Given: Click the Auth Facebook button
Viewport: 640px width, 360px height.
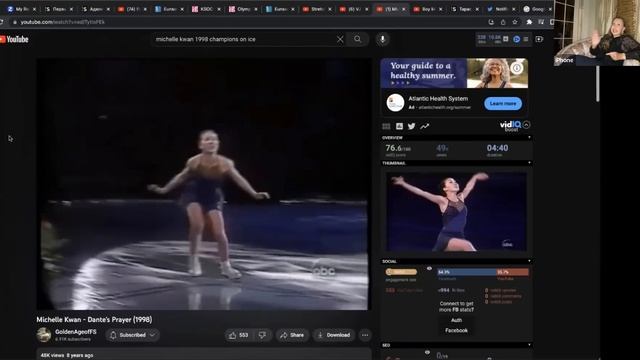Looking at the screenshot, I should 456,325.
